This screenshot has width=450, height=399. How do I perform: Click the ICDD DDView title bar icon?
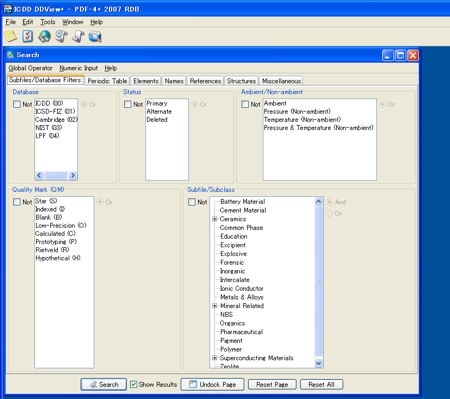coord(7,9)
